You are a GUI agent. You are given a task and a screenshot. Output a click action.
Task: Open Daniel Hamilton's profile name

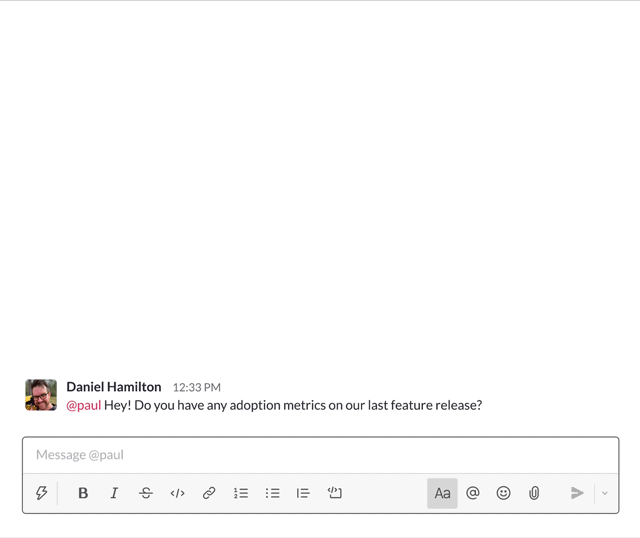pyautogui.click(x=113, y=387)
